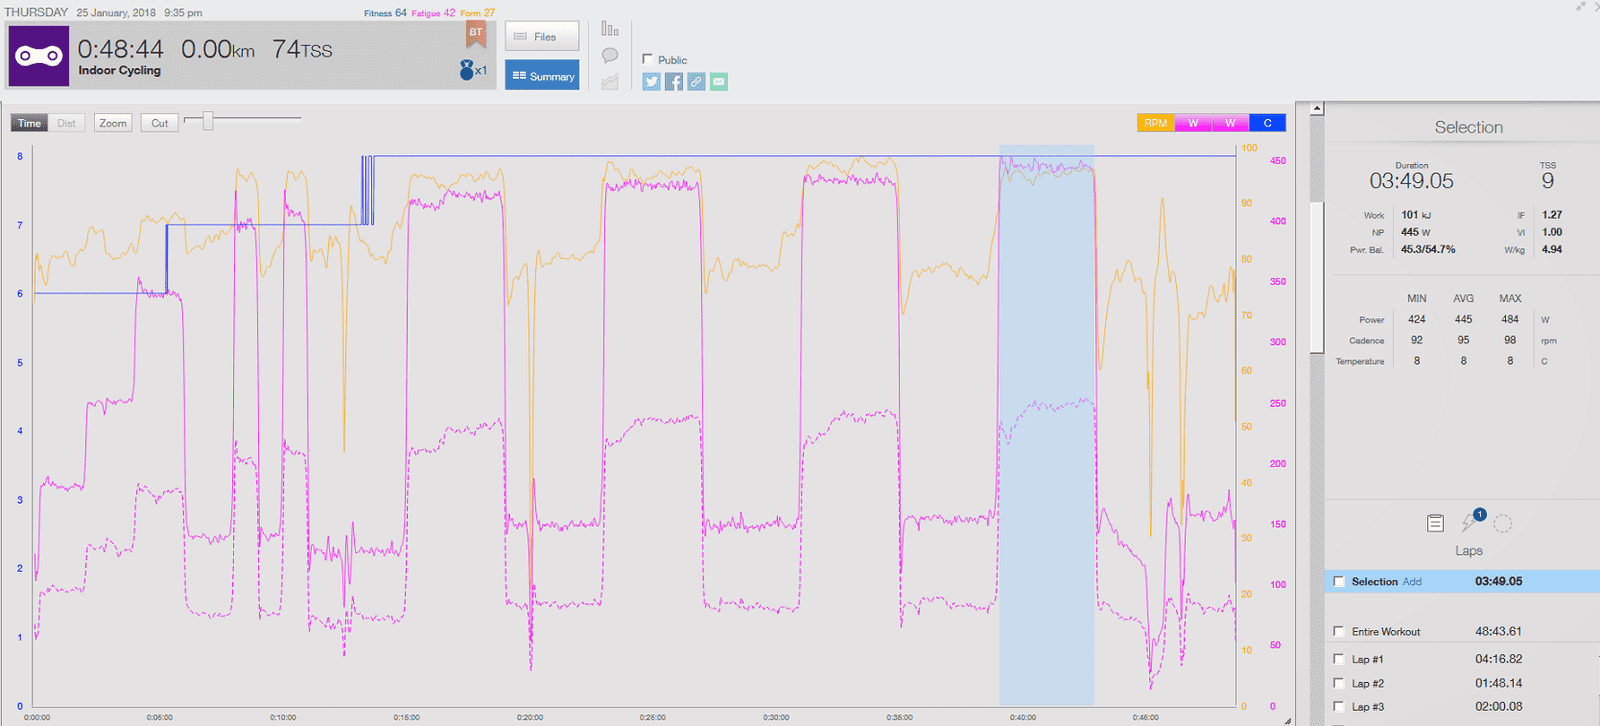Check the Entire Workout checkbox
The image size is (1600, 726).
[x=1339, y=631]
